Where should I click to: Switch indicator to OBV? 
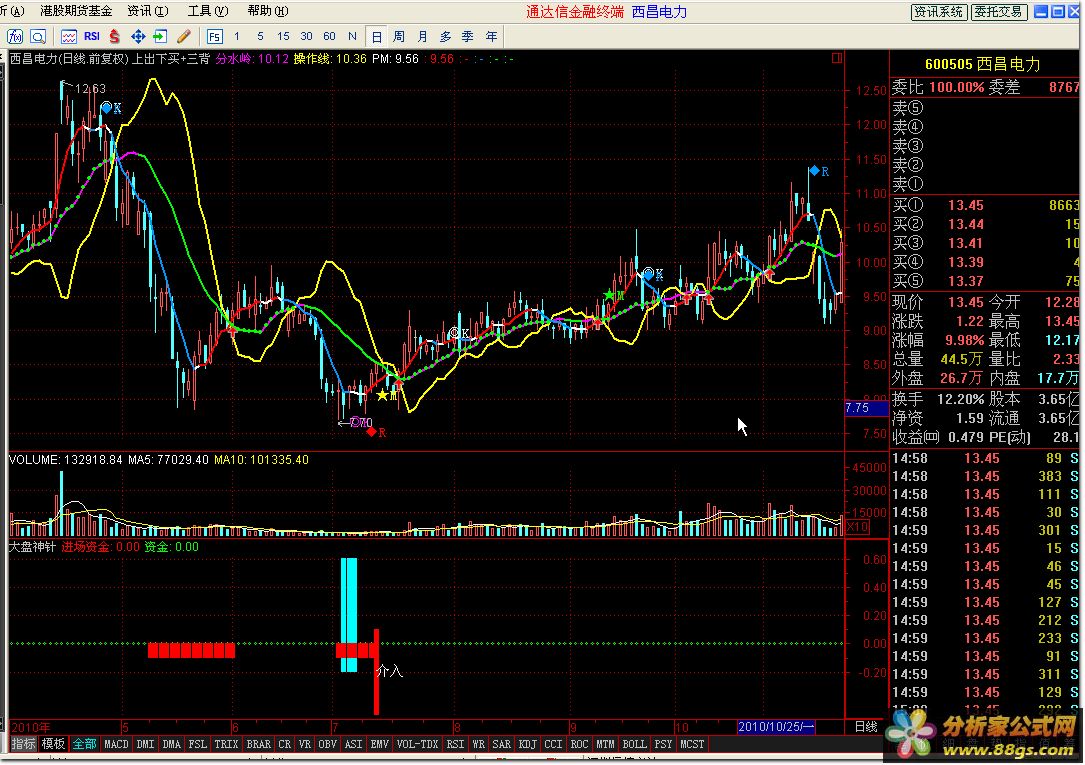(x=327, y=744)
